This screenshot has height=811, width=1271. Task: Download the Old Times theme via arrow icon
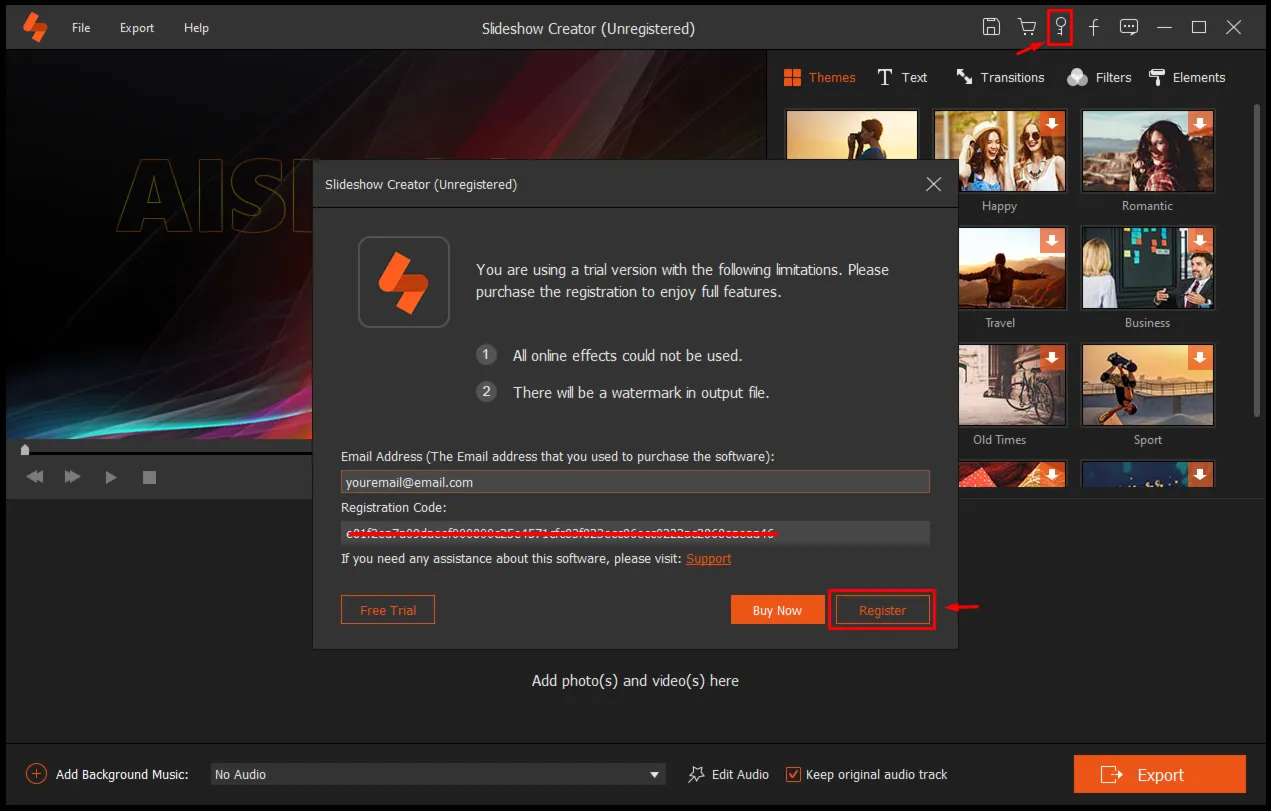tap(1052, 358)
